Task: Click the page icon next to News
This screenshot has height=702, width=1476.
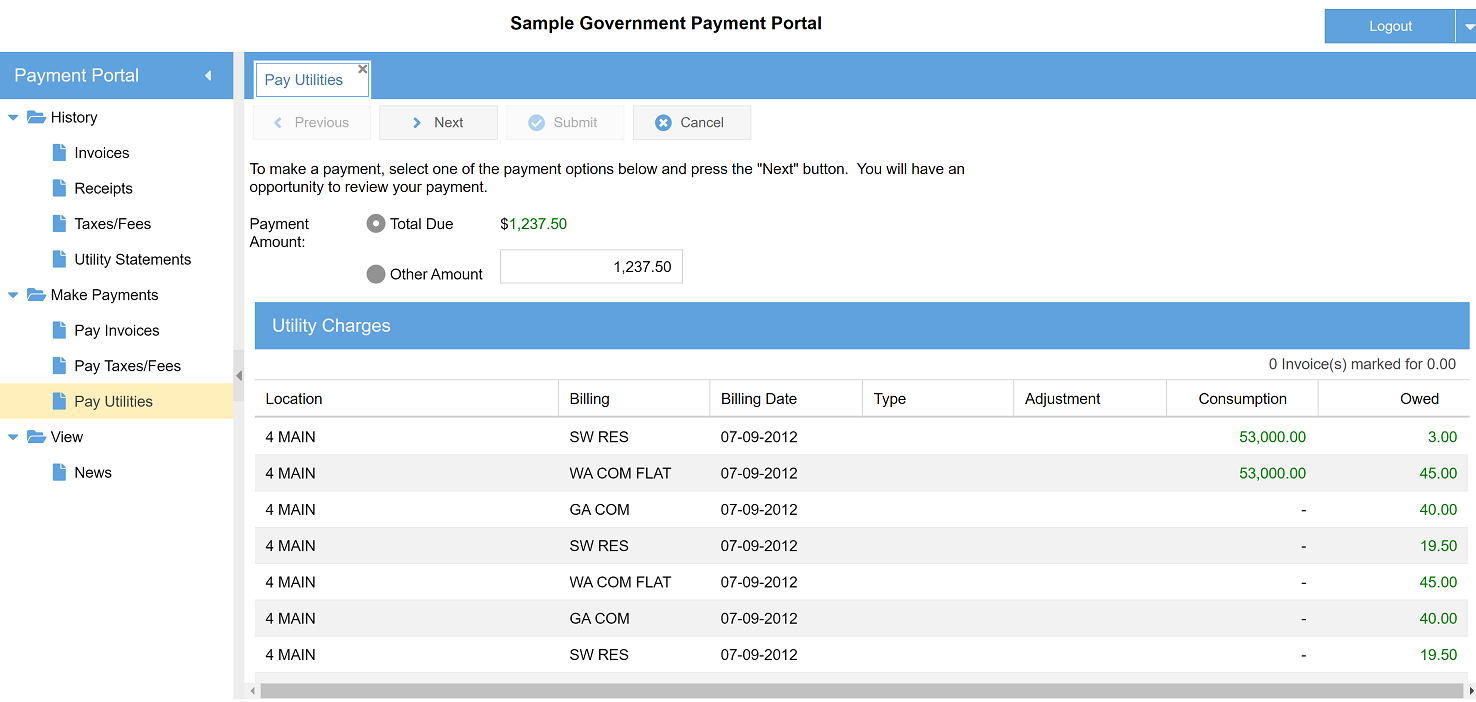Action: coord(59,473)
